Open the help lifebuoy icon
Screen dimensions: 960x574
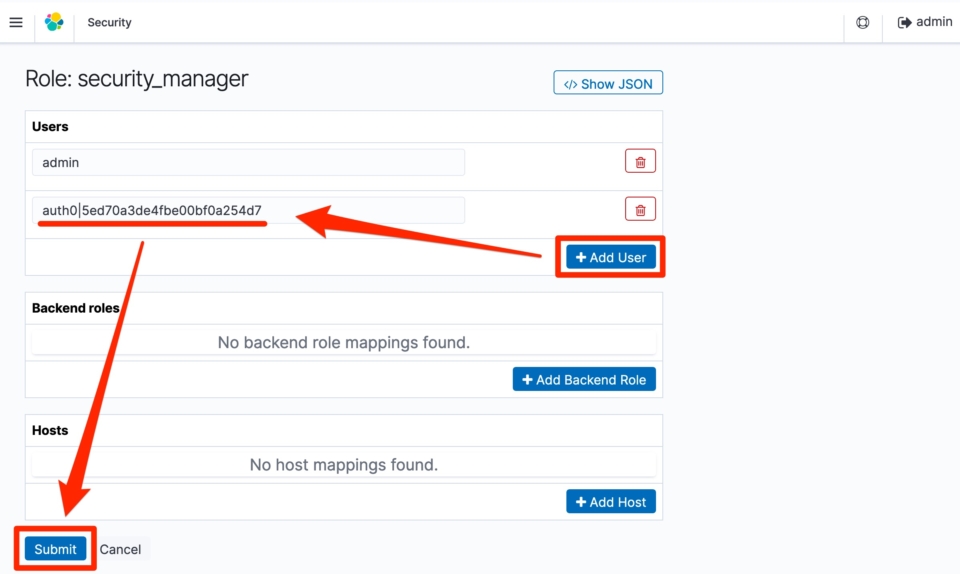click(863, 23)
